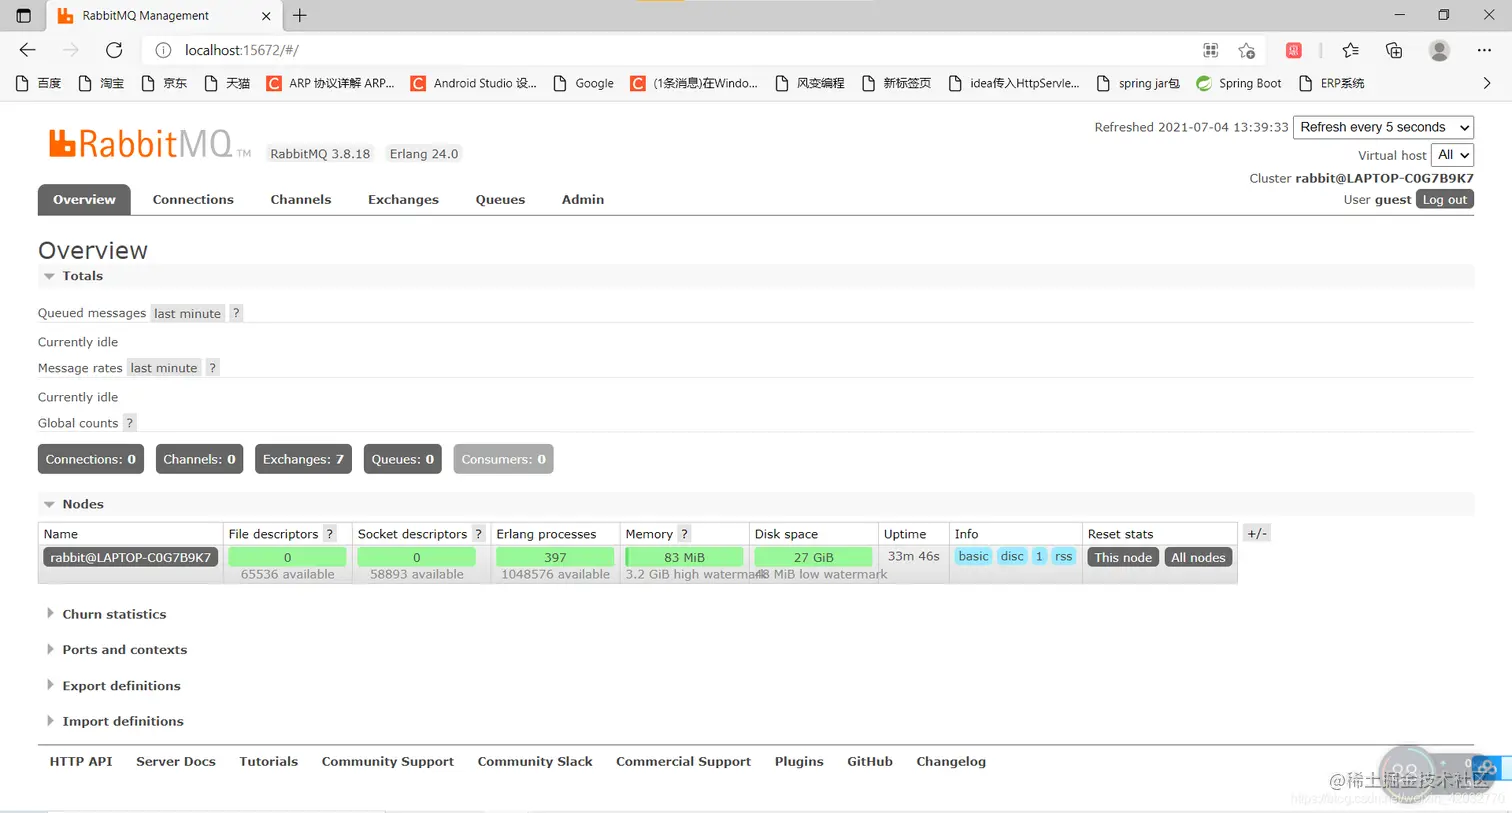This screenshot has width=1512, height=813.
Task: Open new browser tab with plus icon
Action: (x=300, y=15)
